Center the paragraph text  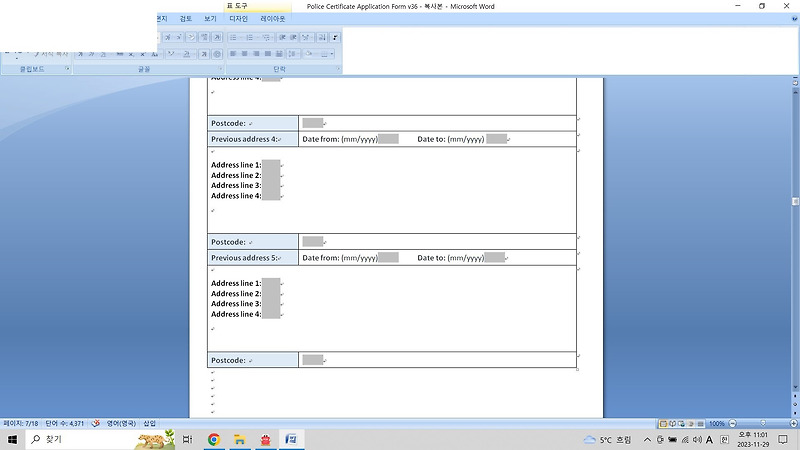pos(244,54)
